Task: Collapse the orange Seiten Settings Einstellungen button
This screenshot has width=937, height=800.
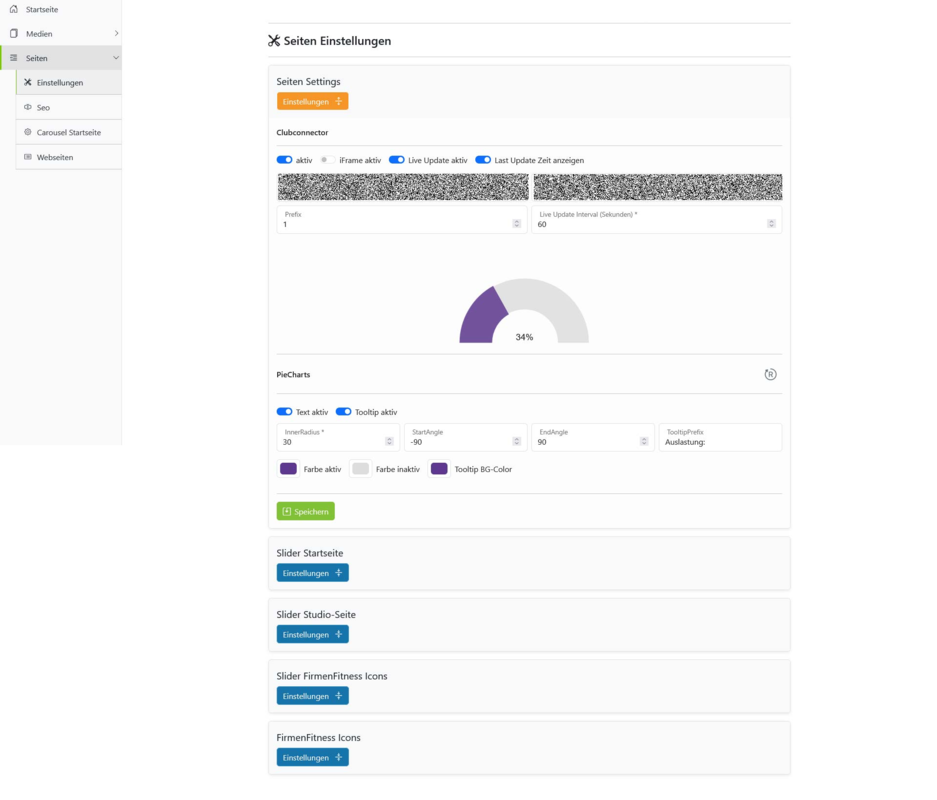Action: [x=313, y=102]
